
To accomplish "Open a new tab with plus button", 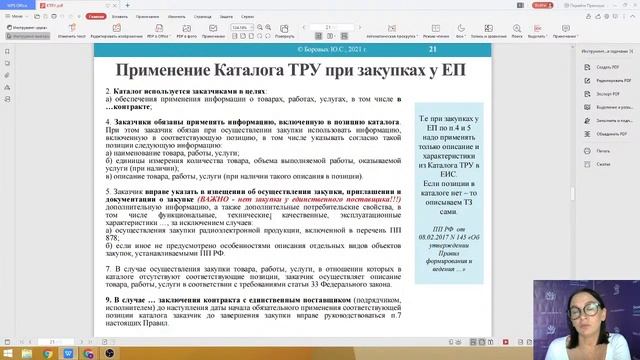I will (x=127, y=5).
